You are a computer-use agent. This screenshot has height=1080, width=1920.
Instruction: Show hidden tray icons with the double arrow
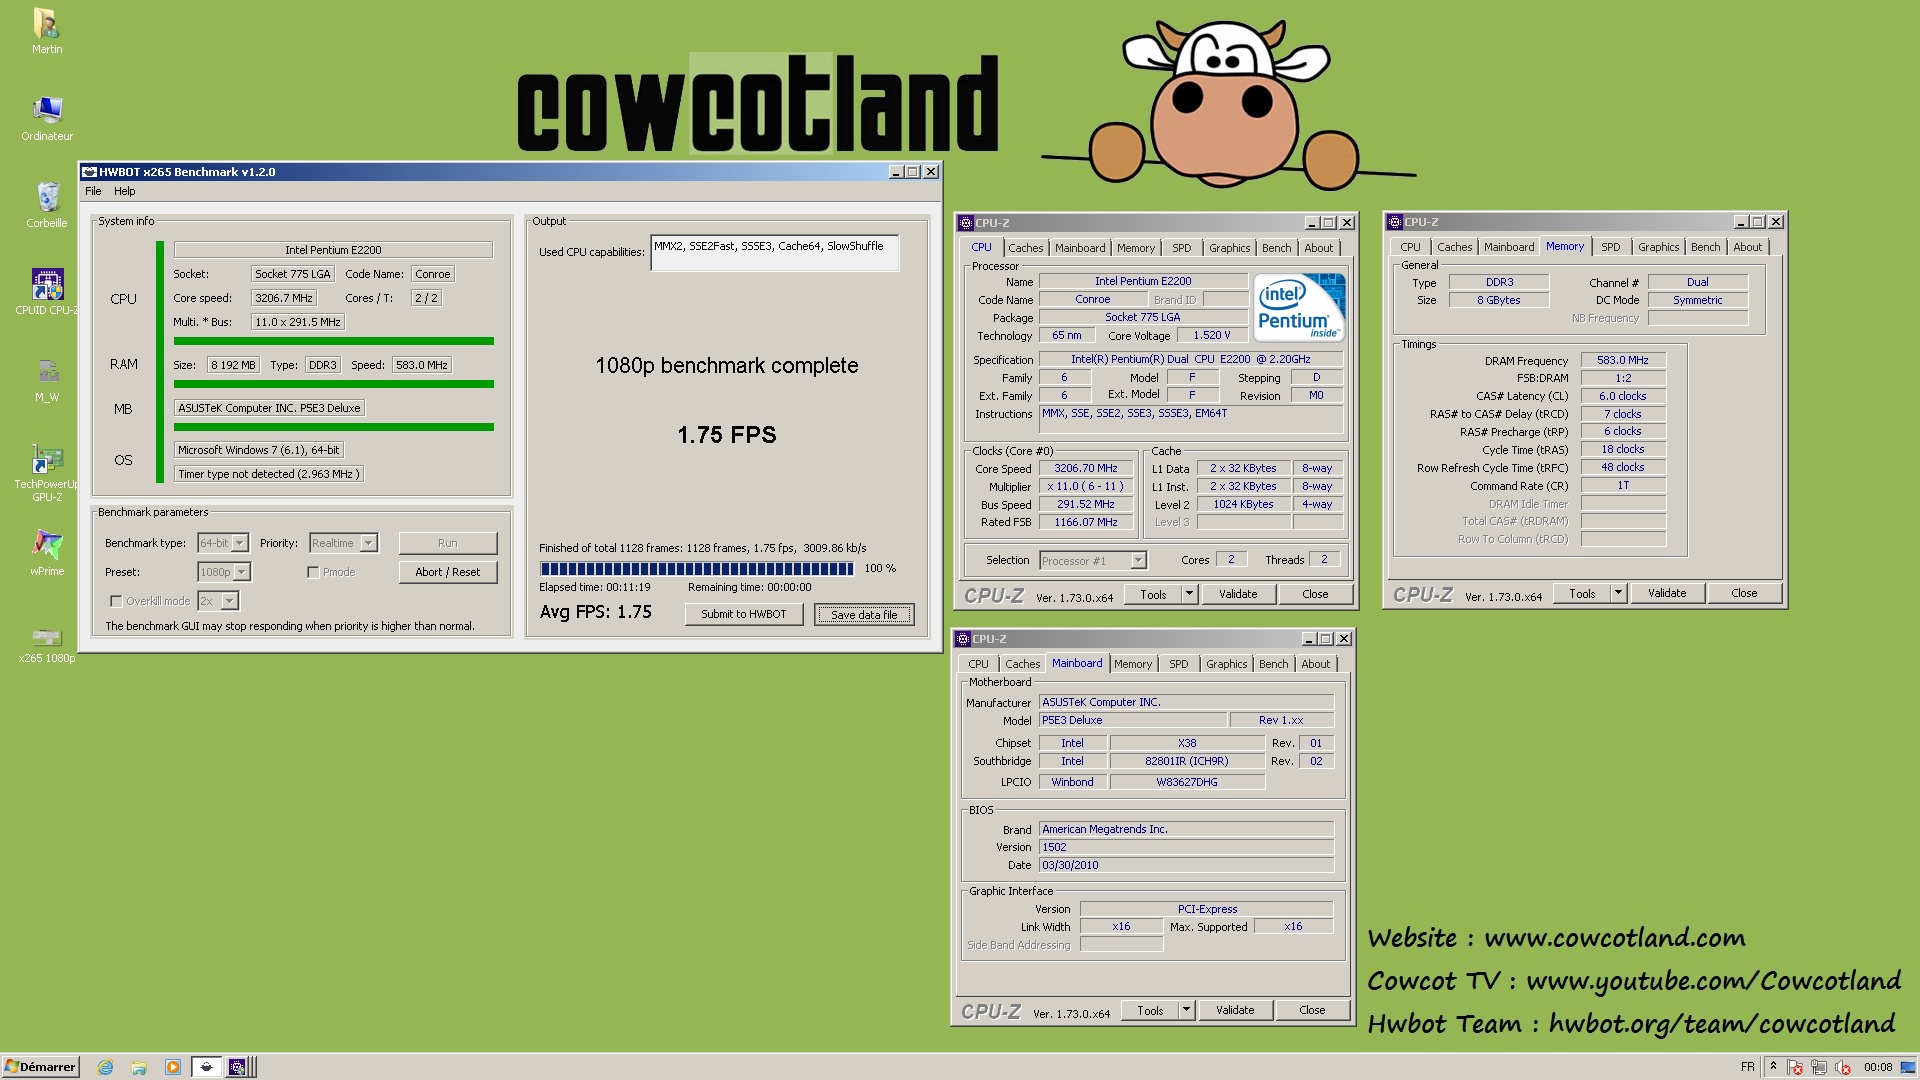[x=1773, y=1067]
